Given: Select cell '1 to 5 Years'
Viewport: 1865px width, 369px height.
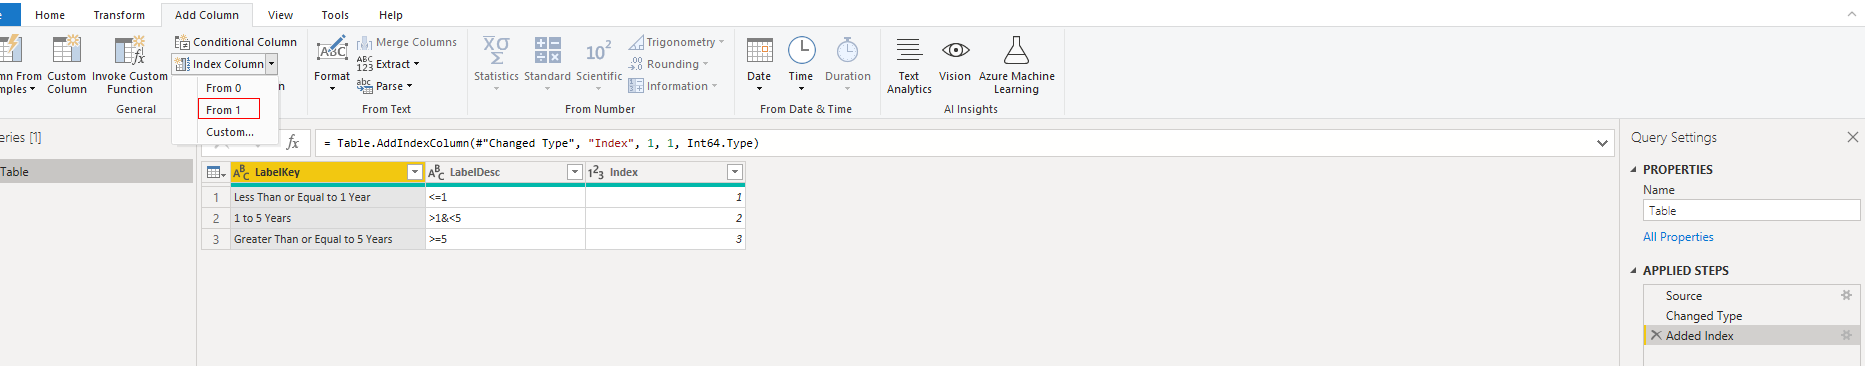Looking at the screenshot, I should pyautogui.click(x=328, y=218).
